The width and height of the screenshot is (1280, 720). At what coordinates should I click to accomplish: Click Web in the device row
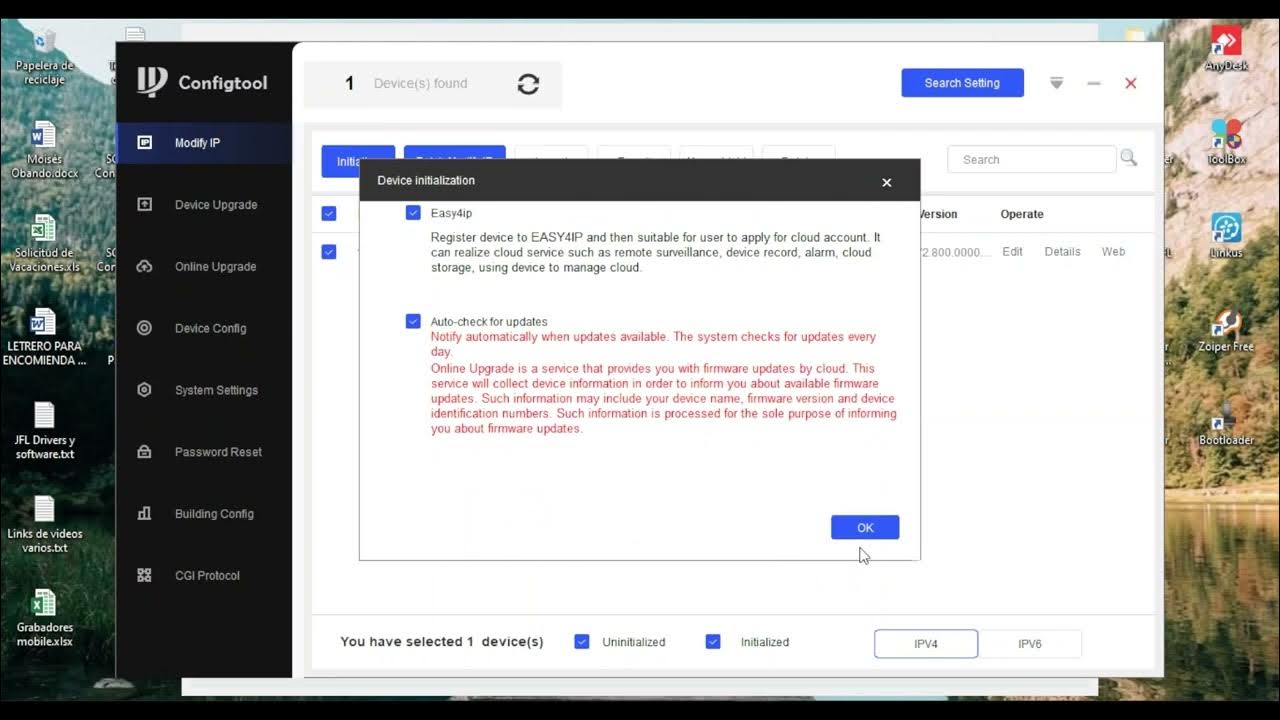[x=1114, y=252]
